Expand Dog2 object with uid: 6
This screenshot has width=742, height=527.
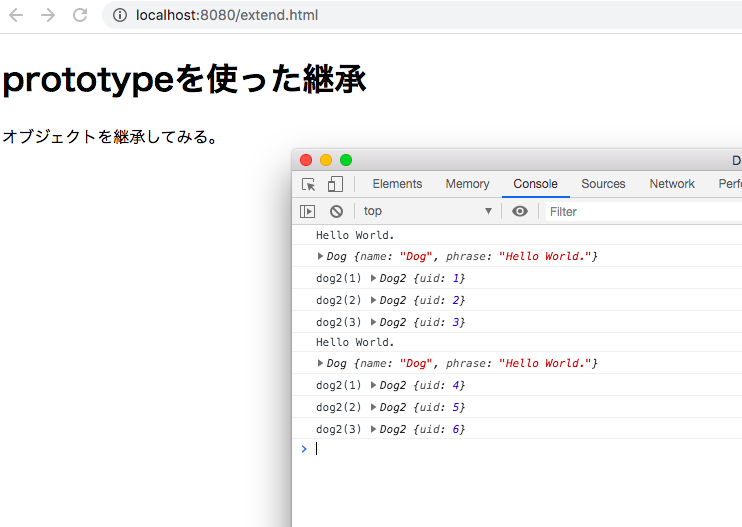[373, 429]
